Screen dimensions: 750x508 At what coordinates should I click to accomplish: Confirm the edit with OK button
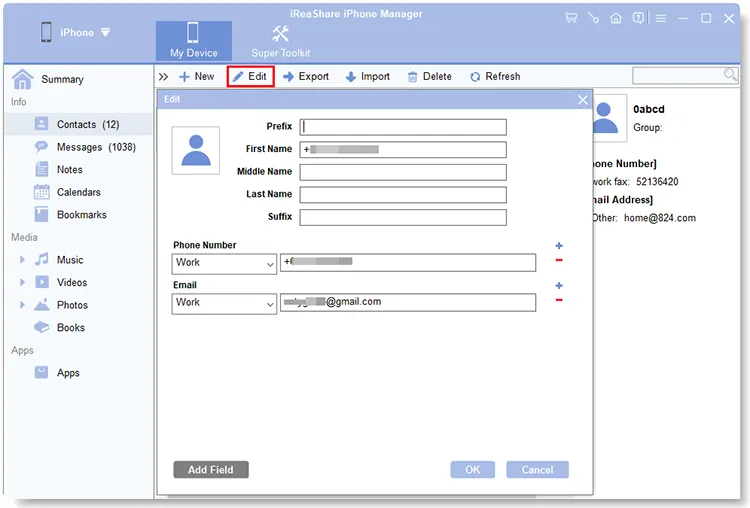[473, 470]
